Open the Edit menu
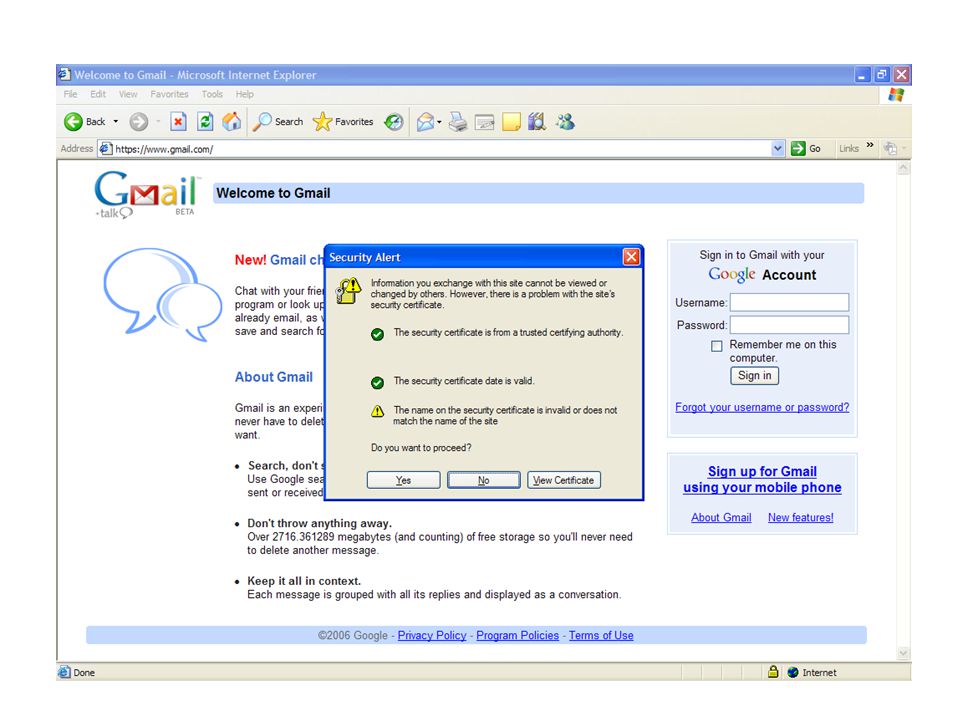 coord(98,94)
